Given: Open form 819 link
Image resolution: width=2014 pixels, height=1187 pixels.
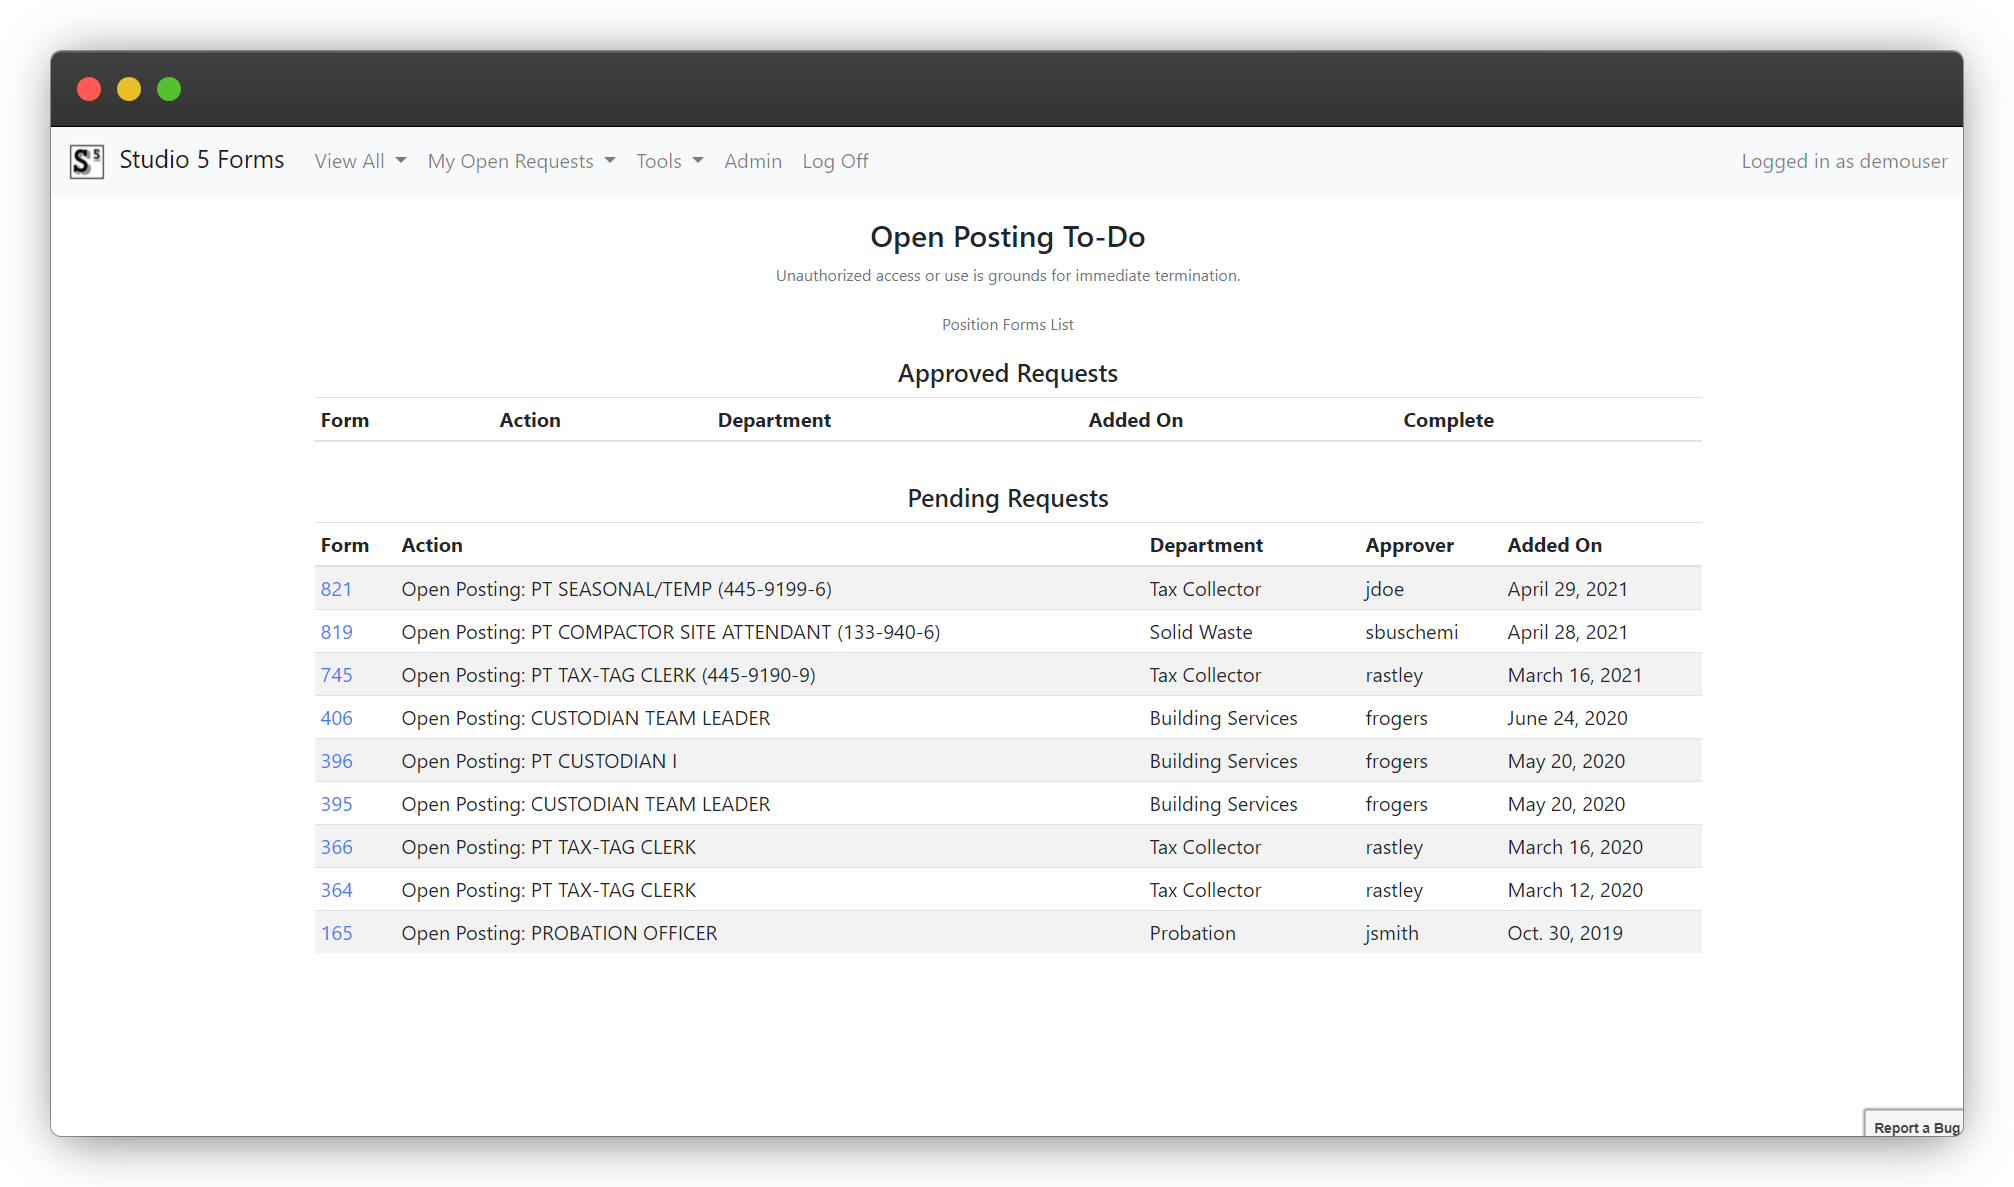Looking at the screenshot, I should pos(336,632).
